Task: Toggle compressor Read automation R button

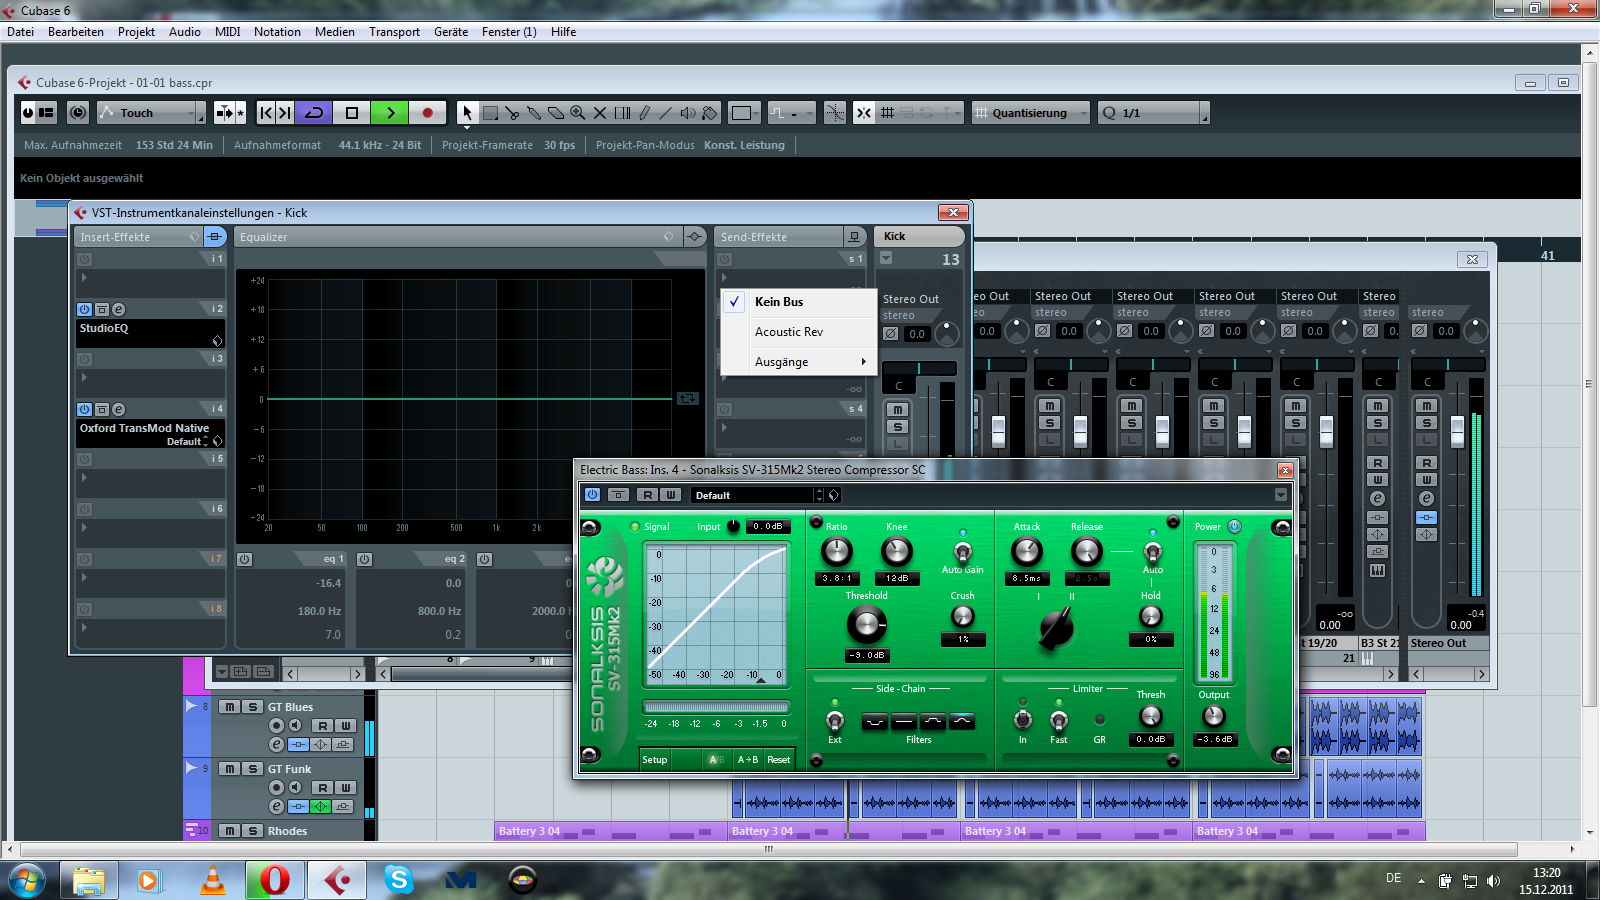Action: click(648, 495)
